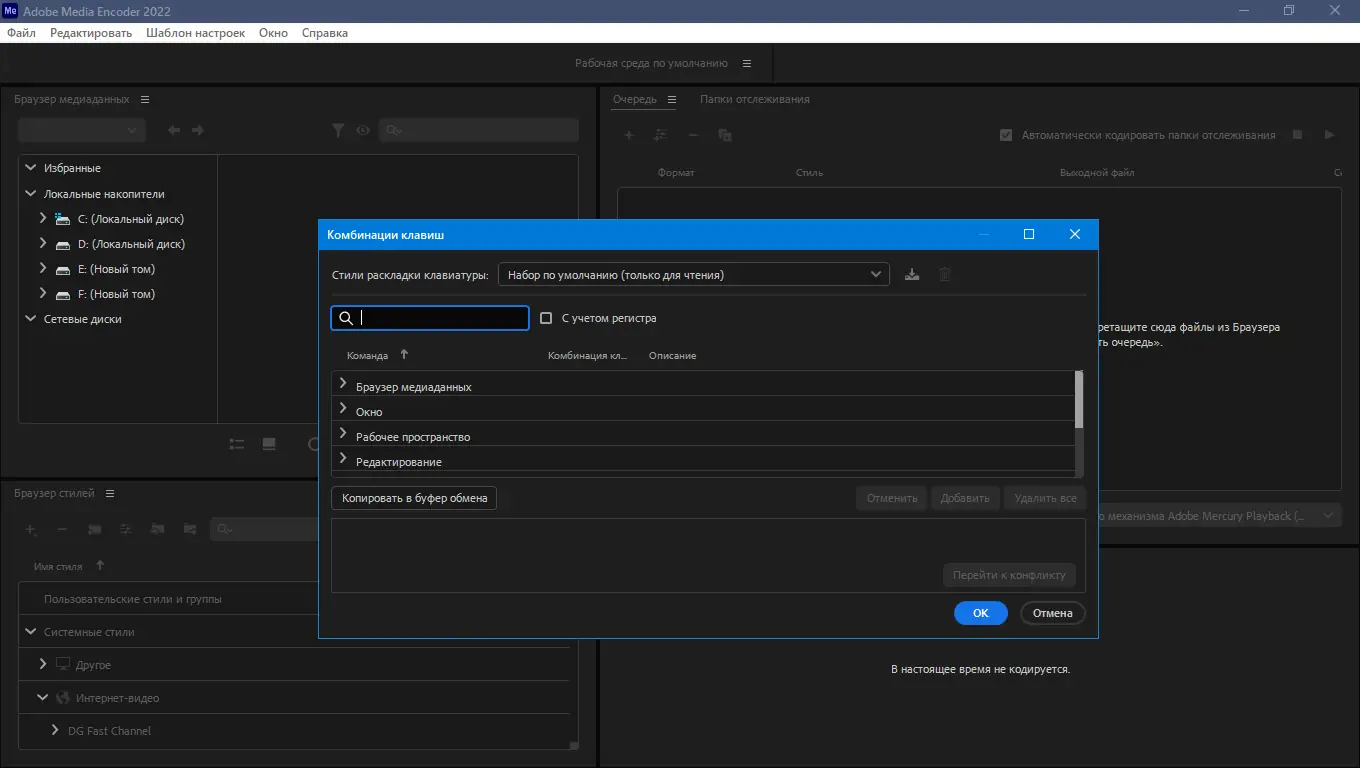Click the add output settings icon in Queue
The height and width of the screenshot is (768, 1360).
coord(660,135)
